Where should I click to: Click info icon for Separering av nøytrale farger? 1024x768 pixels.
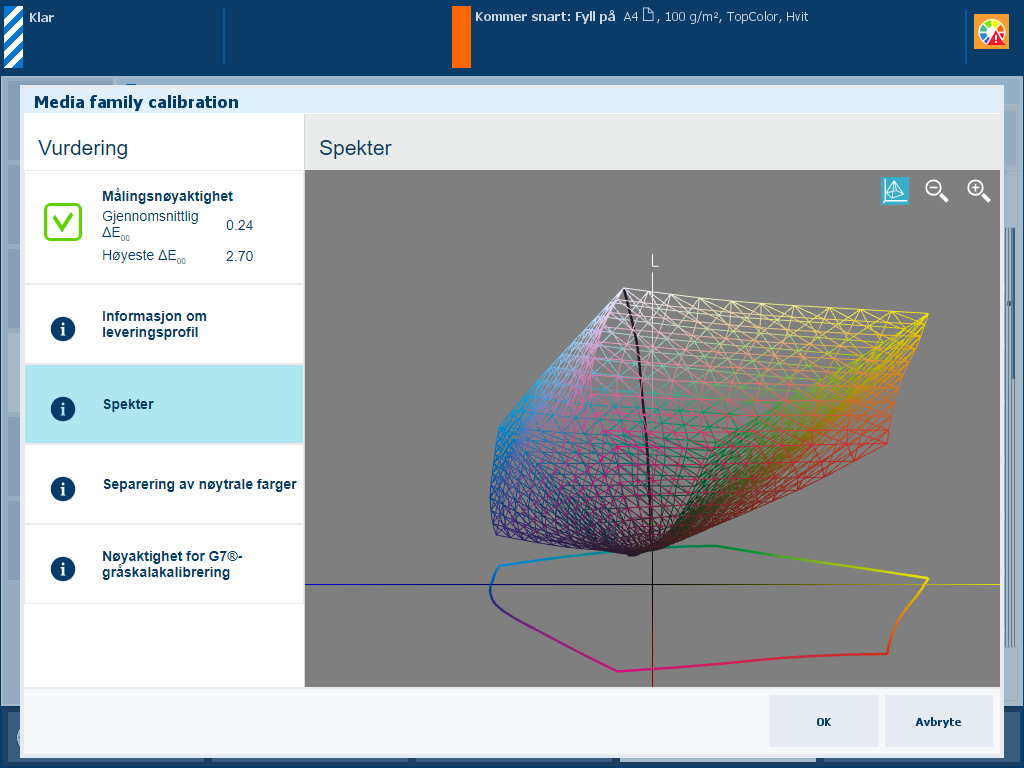coord(63,488)
